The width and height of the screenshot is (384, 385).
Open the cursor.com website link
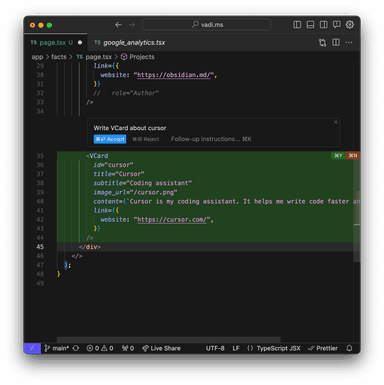[x=172, y=220]
